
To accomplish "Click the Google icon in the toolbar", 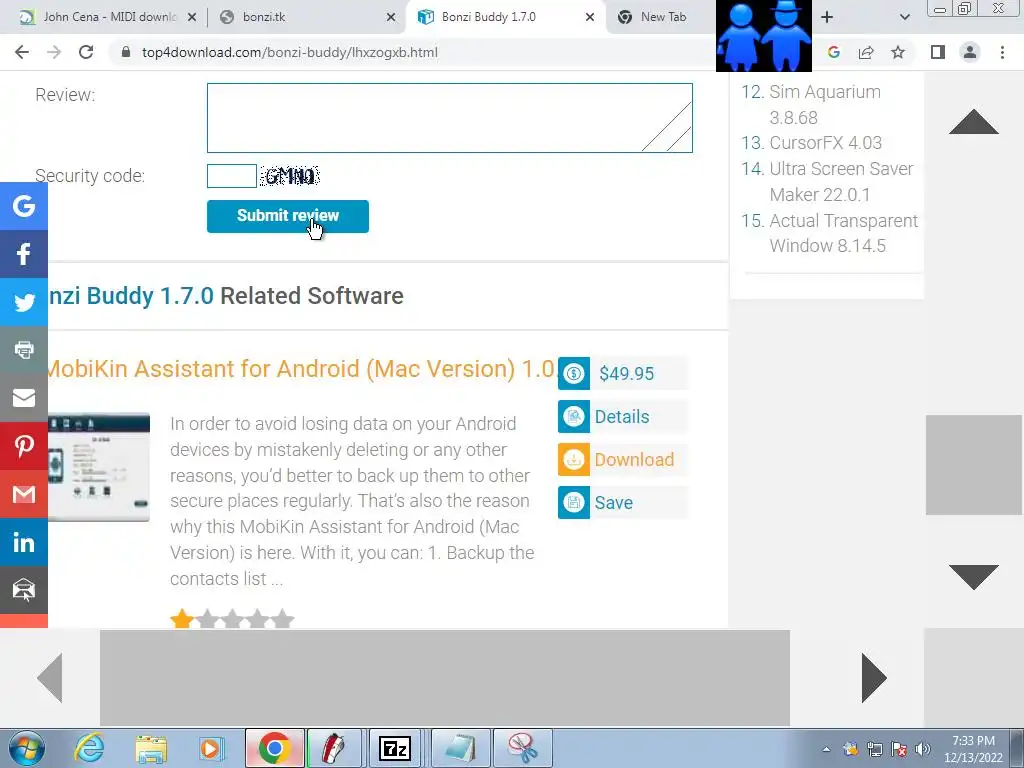I will [x=833, y=52].
